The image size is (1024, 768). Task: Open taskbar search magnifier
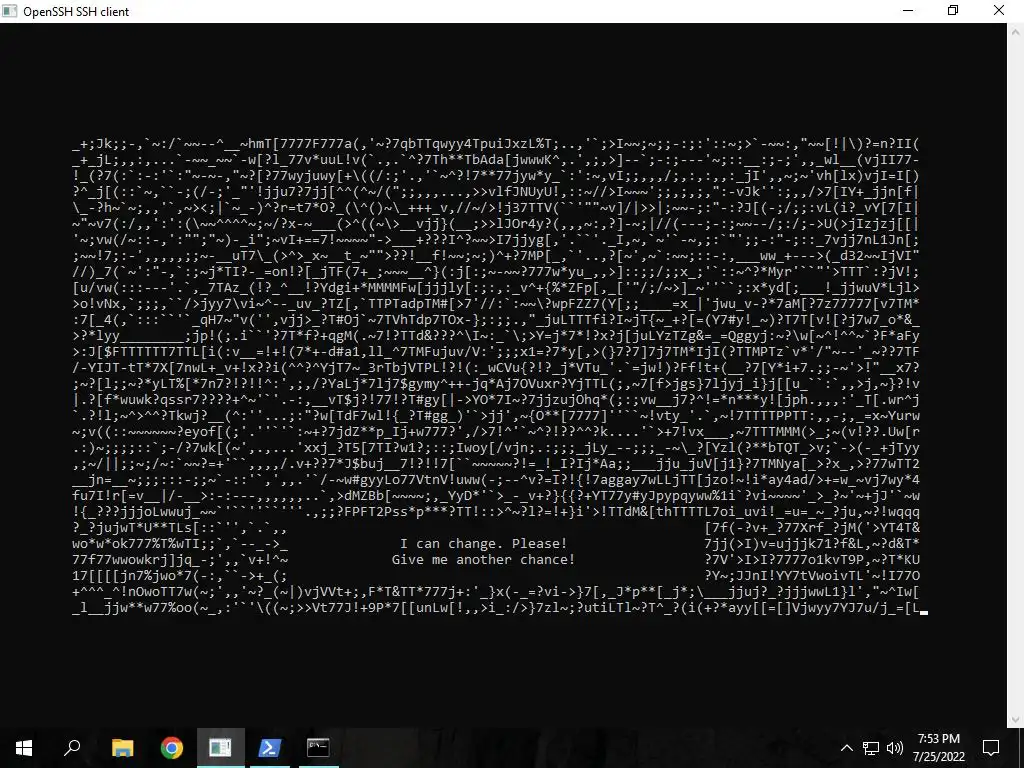click(72, 747)
